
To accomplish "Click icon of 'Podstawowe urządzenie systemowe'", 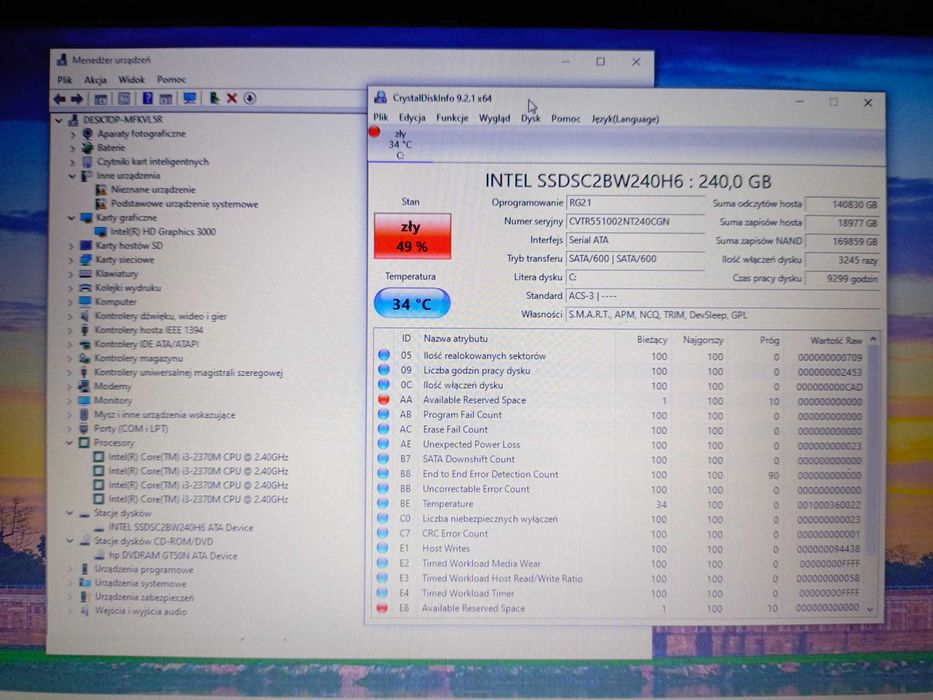I will tap(101, 204).
